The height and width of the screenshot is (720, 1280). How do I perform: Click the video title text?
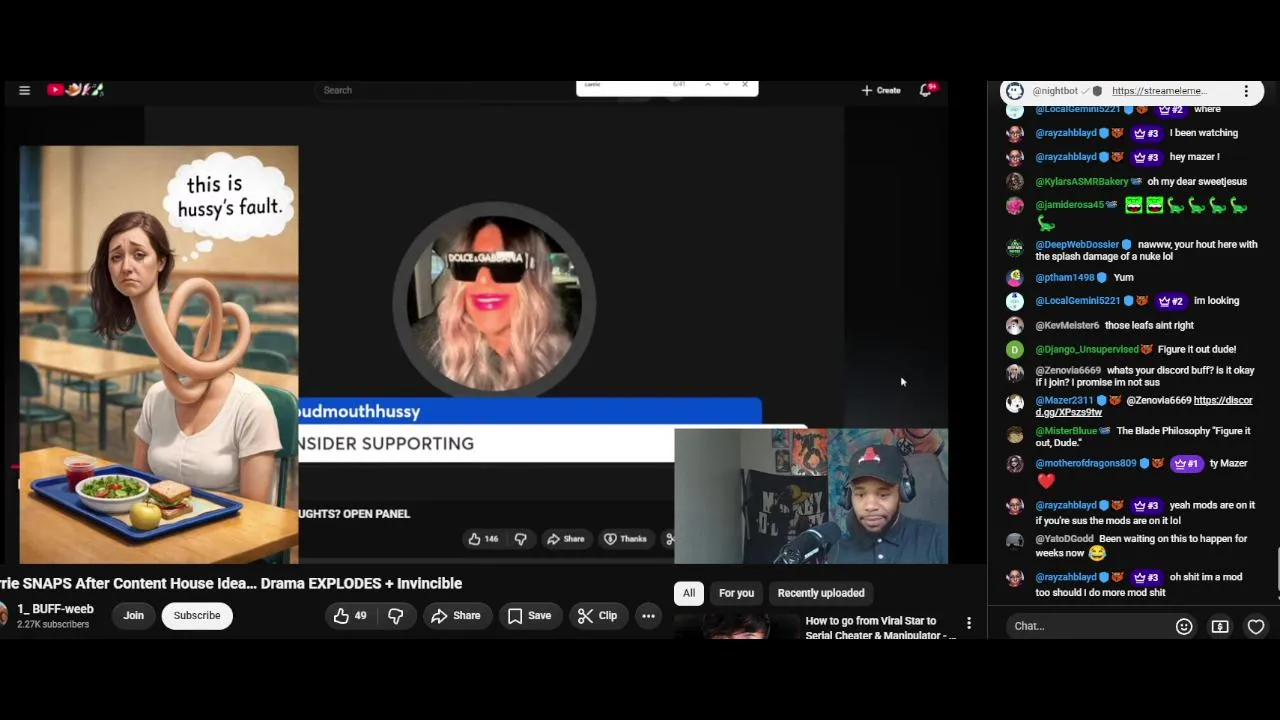click(x=231, y=584)
